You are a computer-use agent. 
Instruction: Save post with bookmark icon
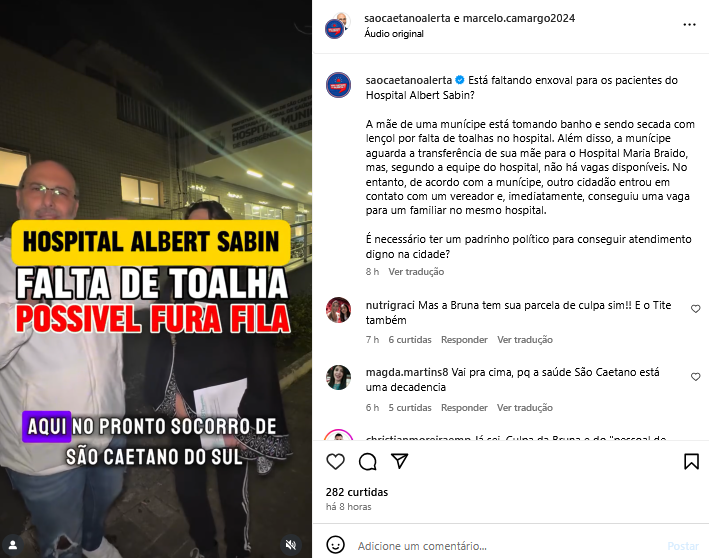coord(691,462)
